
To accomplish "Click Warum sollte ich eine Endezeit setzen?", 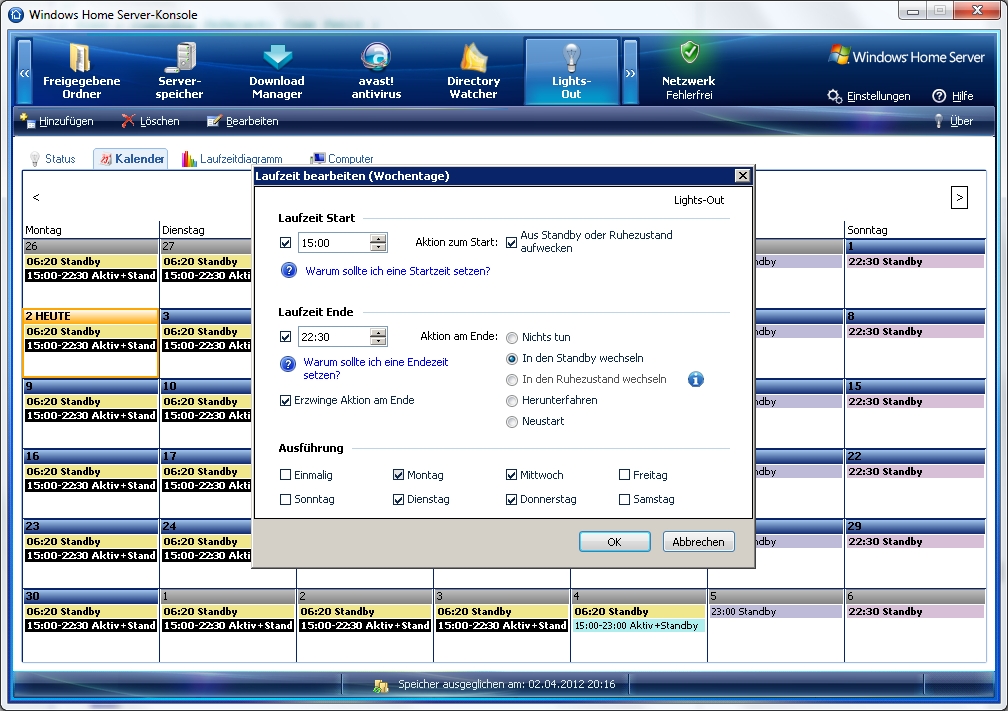I will pos(375,368).
